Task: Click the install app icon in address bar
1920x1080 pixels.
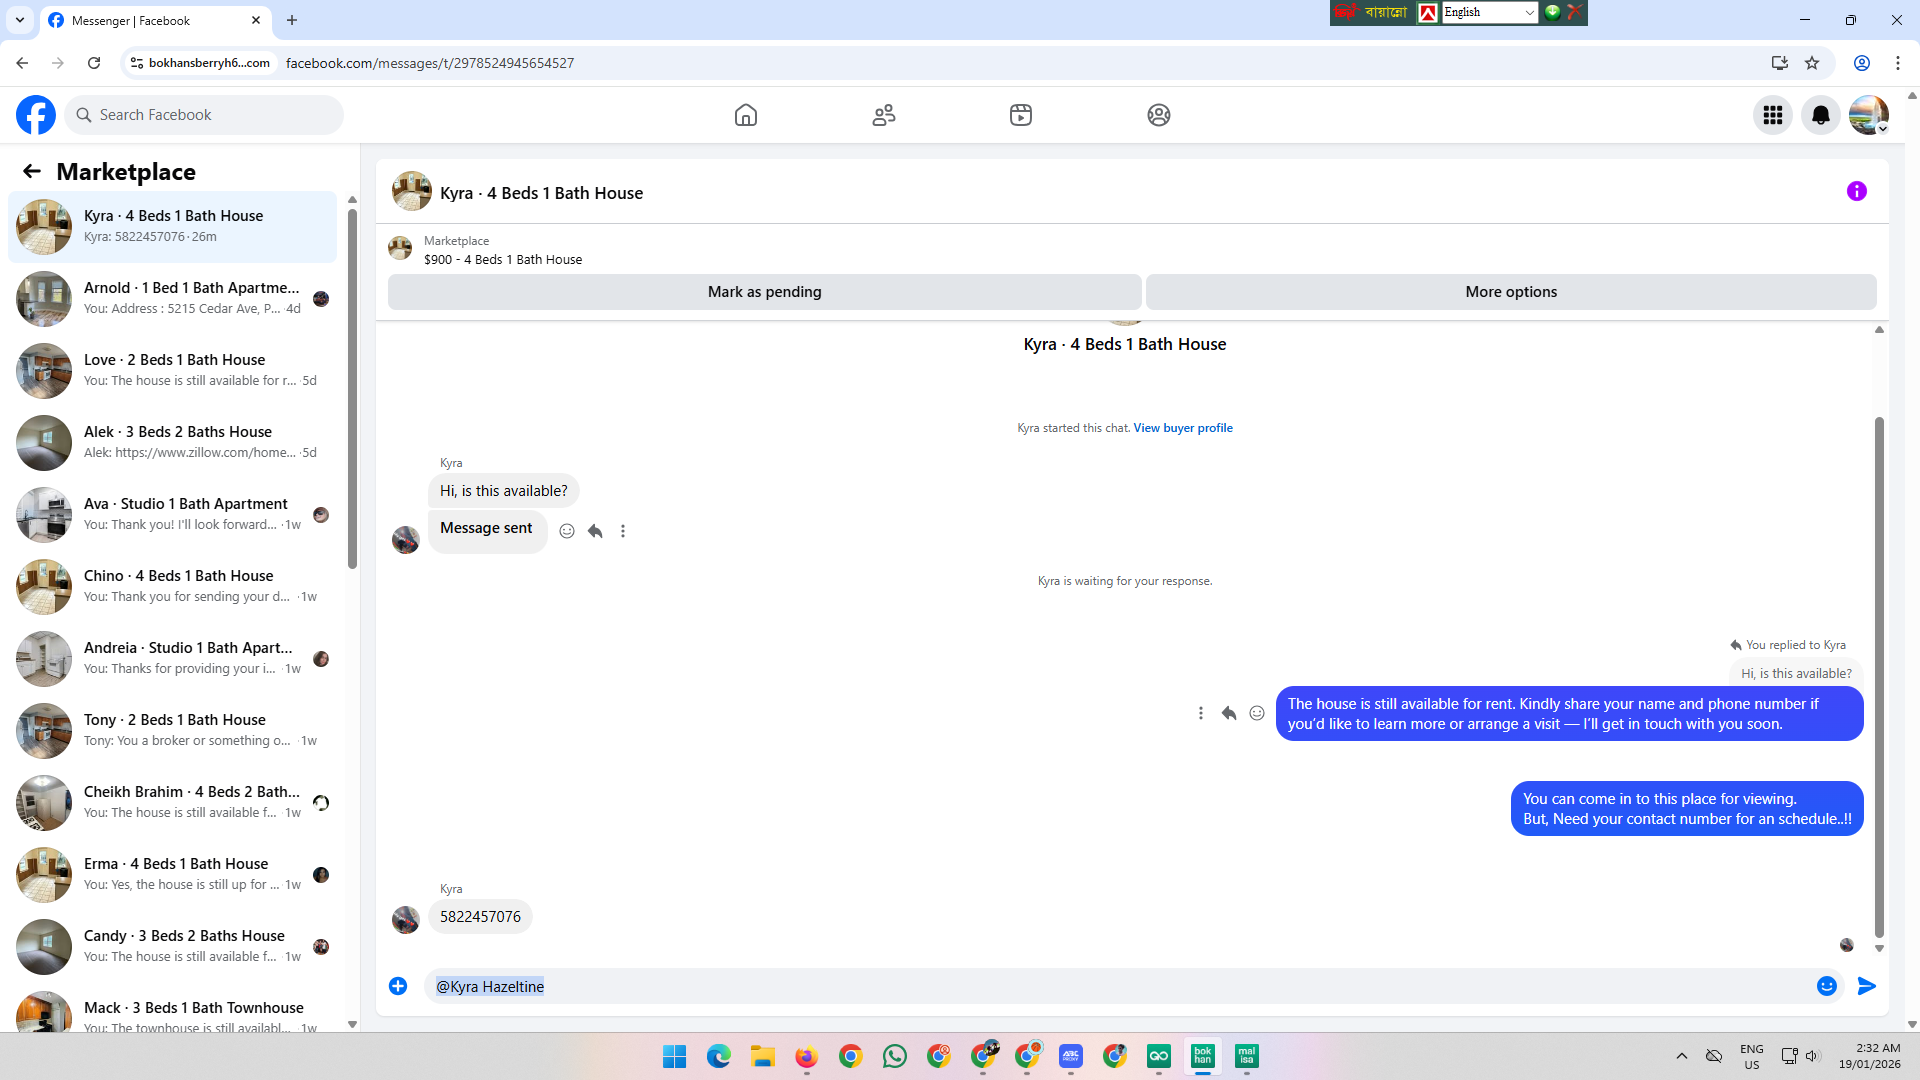Action: point(1780,63)
